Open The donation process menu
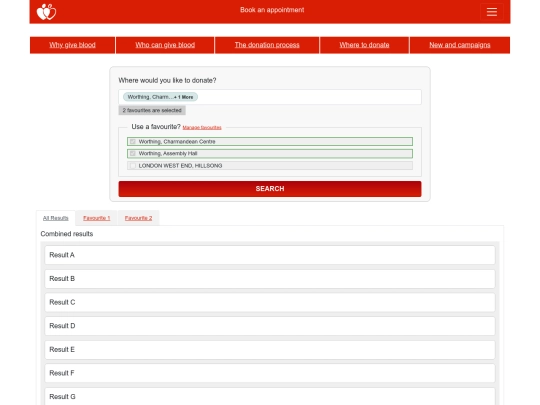The width and height of the screenshot is (540, 405). pyautogui.click(x=267, y=45)
